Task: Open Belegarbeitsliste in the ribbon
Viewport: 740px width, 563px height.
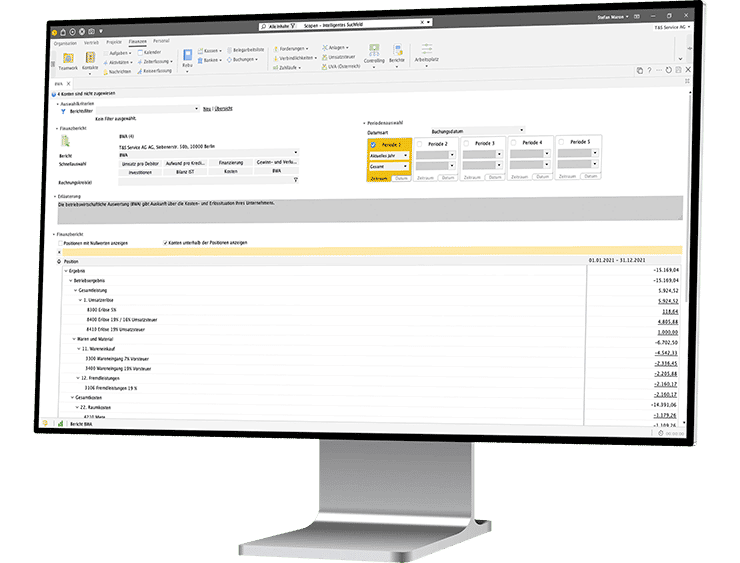Action: coord(245,50)
